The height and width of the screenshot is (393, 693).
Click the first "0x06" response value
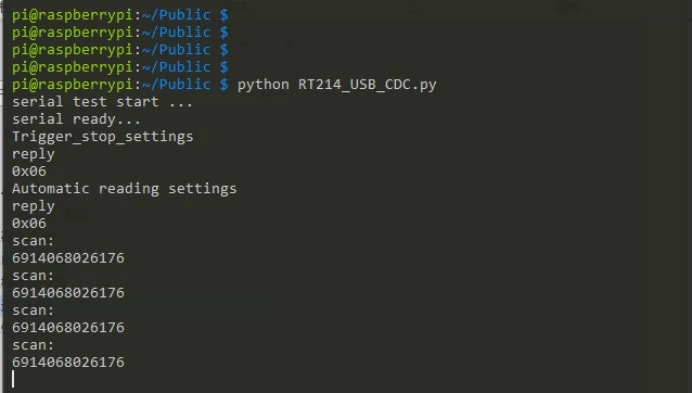(x=29, y=171)
